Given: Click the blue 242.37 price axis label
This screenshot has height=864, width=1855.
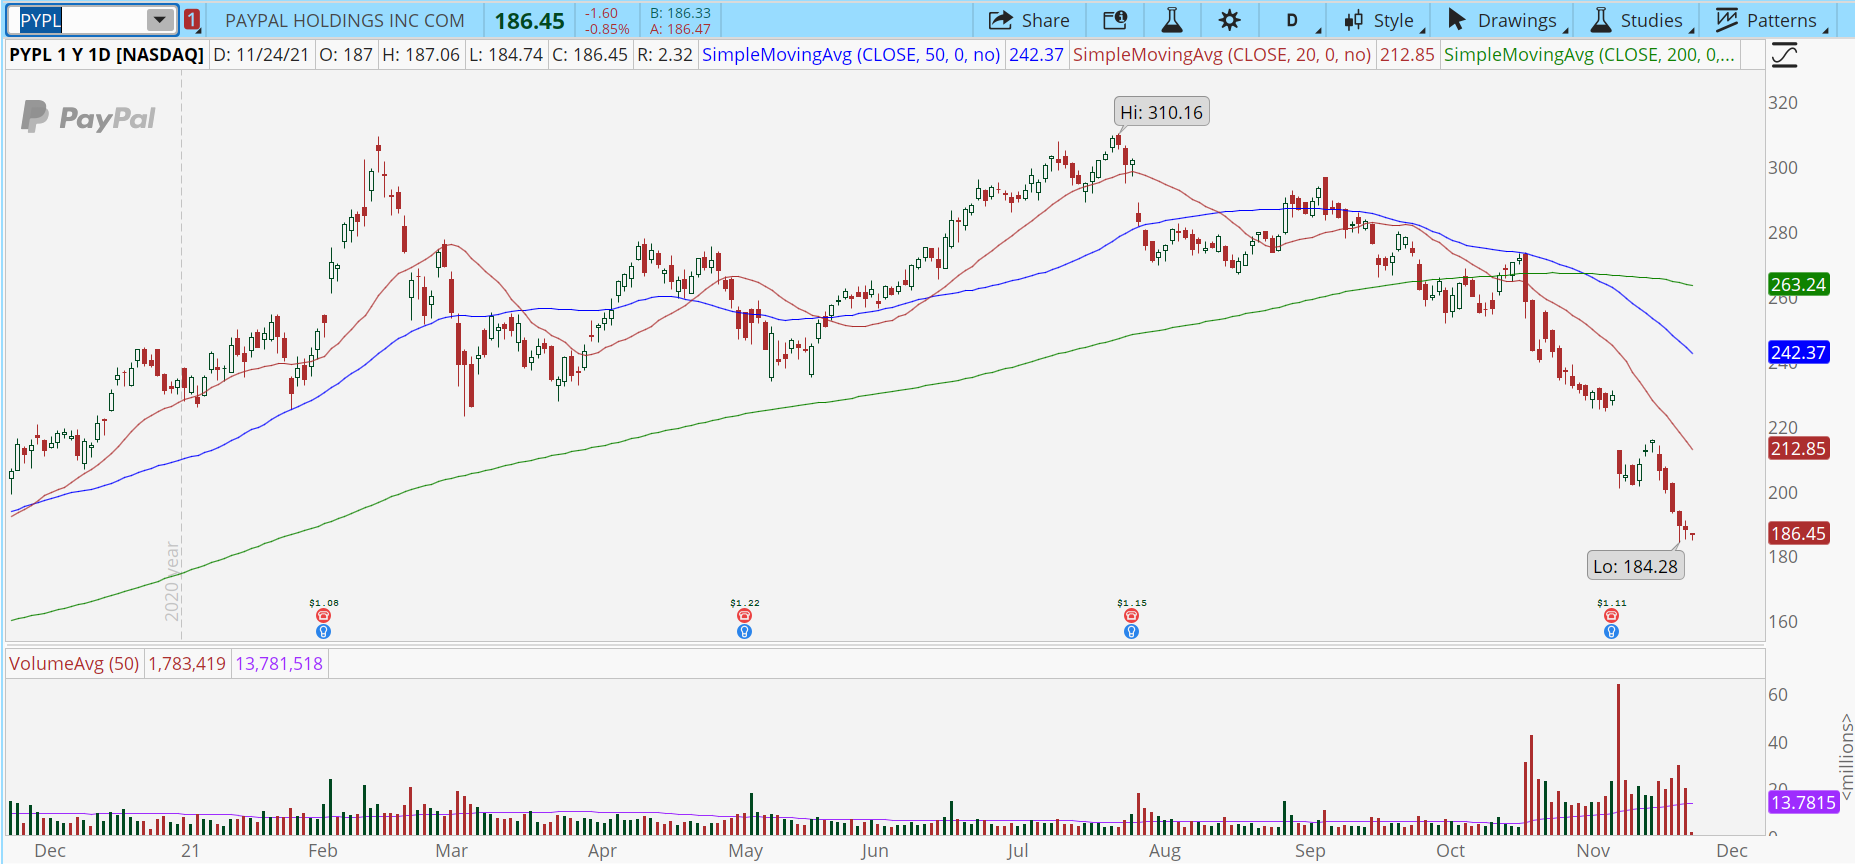Looking at the screenshot, I should click(x=1798, y=353).
